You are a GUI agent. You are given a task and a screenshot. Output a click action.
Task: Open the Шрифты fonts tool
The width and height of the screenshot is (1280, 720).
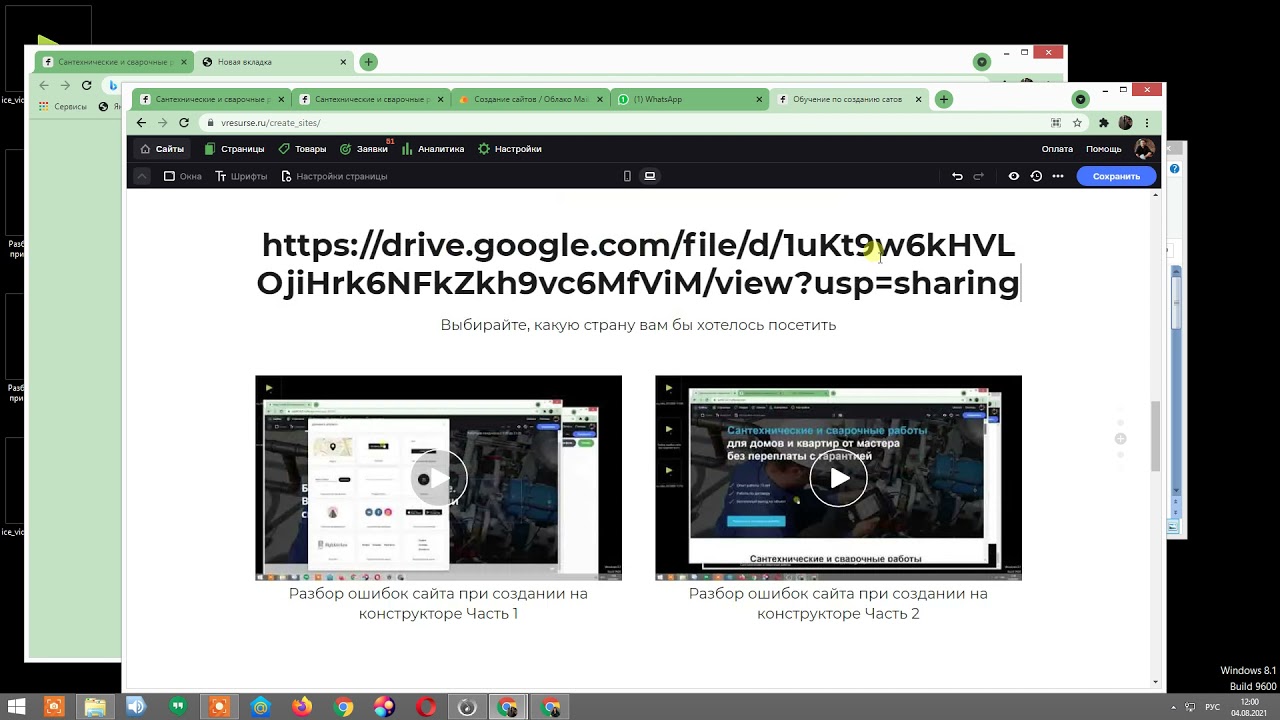(241, 176)
